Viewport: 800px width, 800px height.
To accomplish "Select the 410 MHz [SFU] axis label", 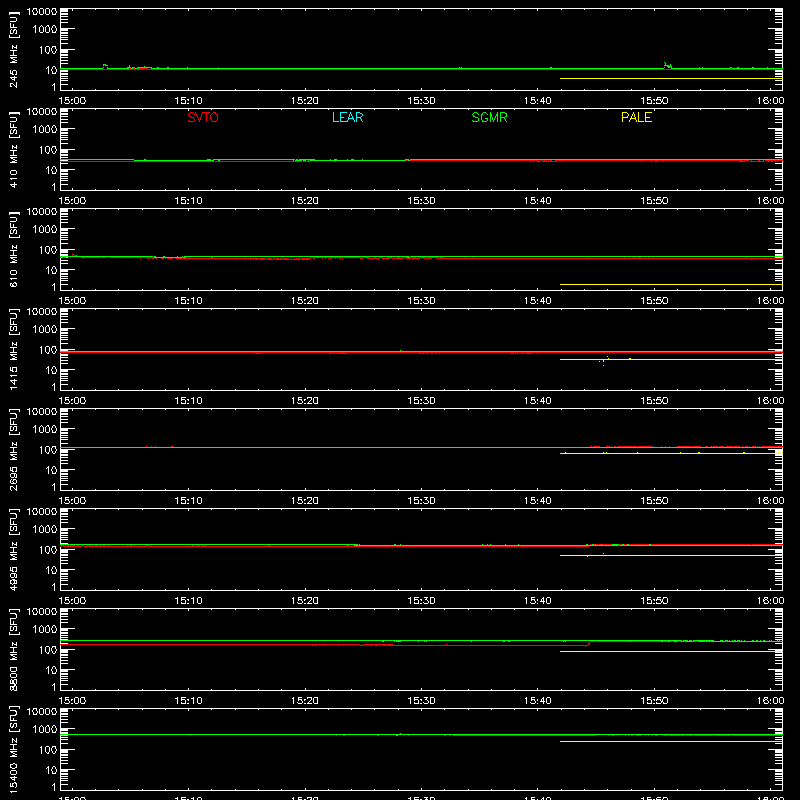I will point(14,149).
